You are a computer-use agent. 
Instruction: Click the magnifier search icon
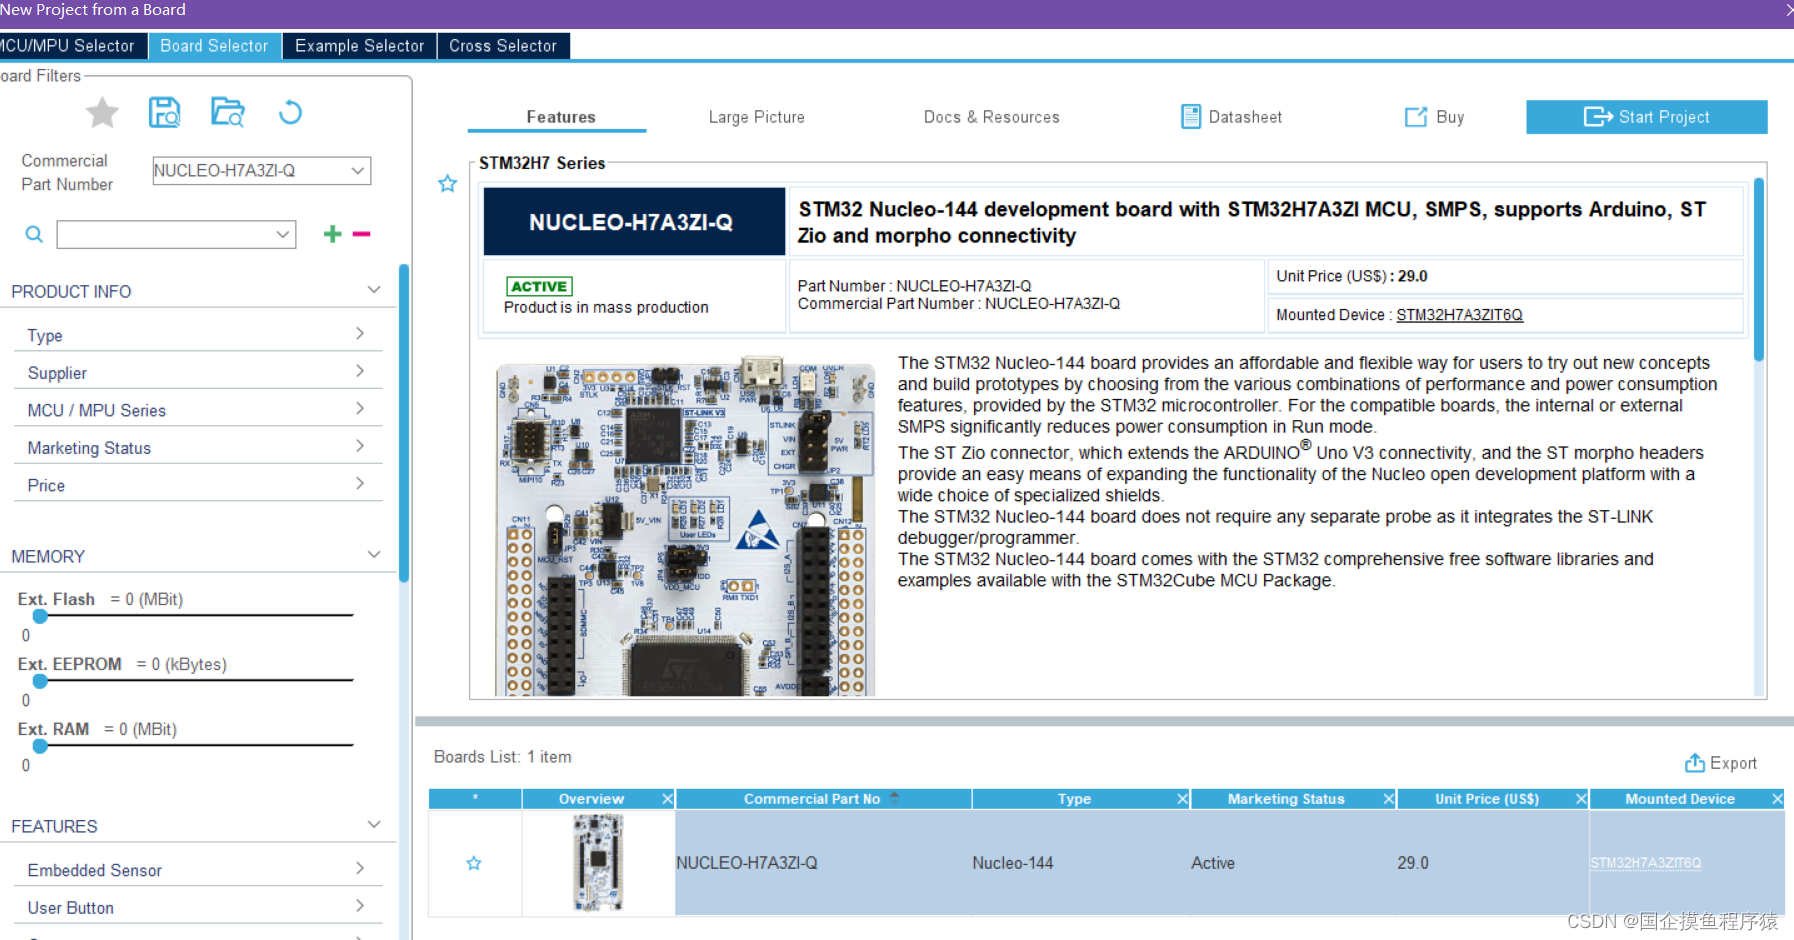[x=34, y=234]
